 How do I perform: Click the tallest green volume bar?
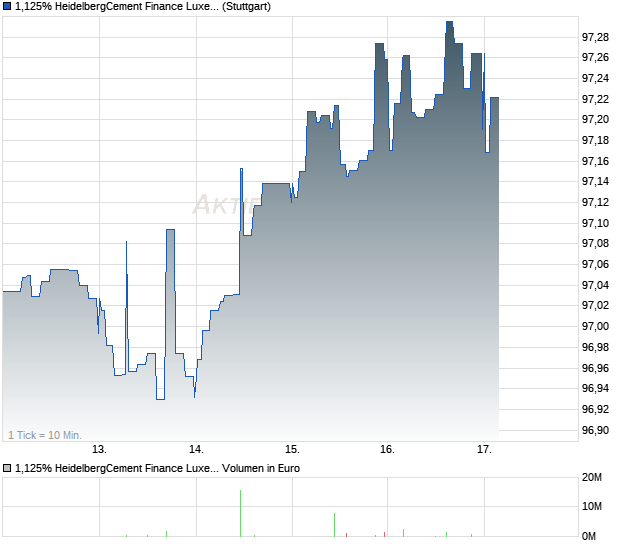(x=240, y=514)
